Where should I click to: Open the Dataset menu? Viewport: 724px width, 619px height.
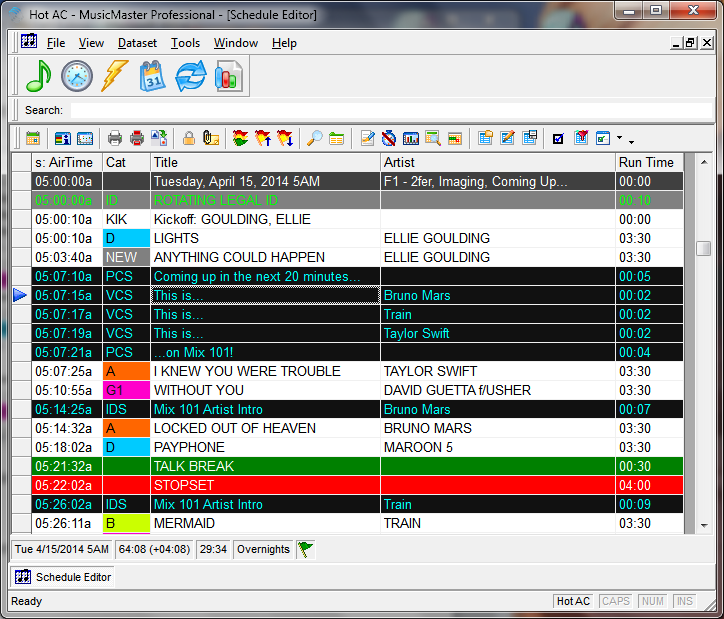[137, 43]
